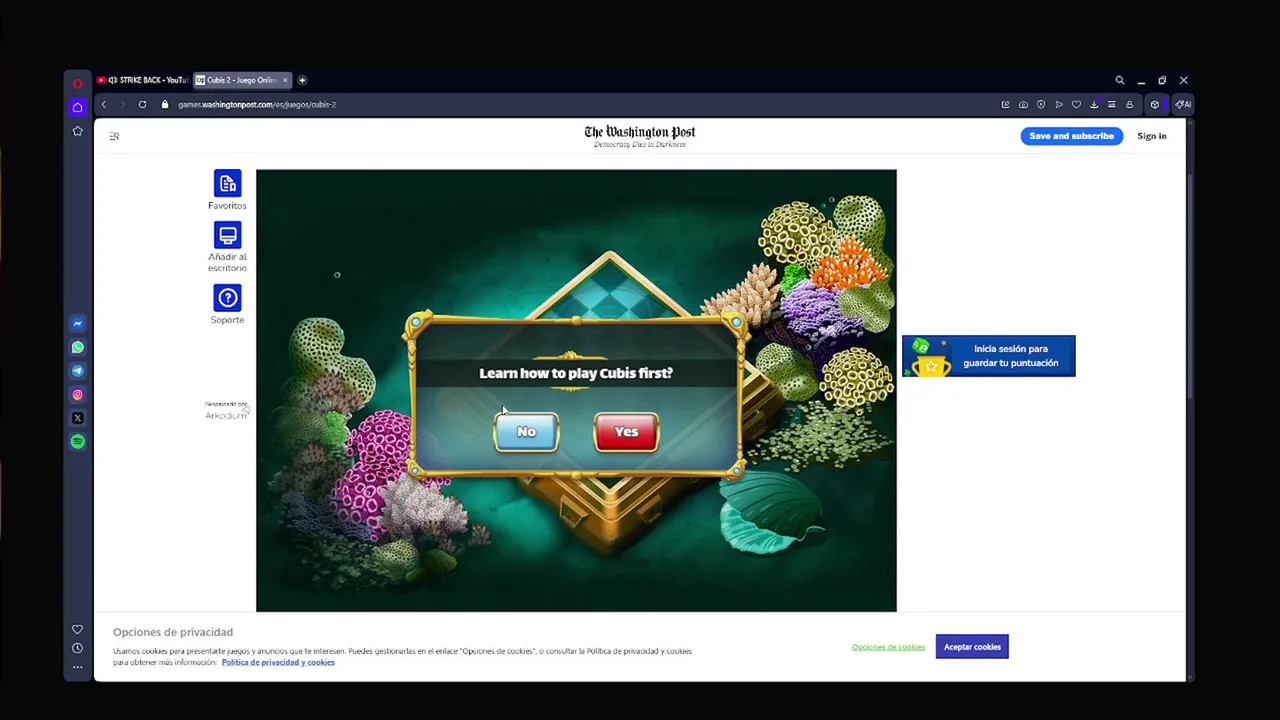Take a snapshot with camera icon
This screenshot has width=1280, height=720.
coord(1023,104)
